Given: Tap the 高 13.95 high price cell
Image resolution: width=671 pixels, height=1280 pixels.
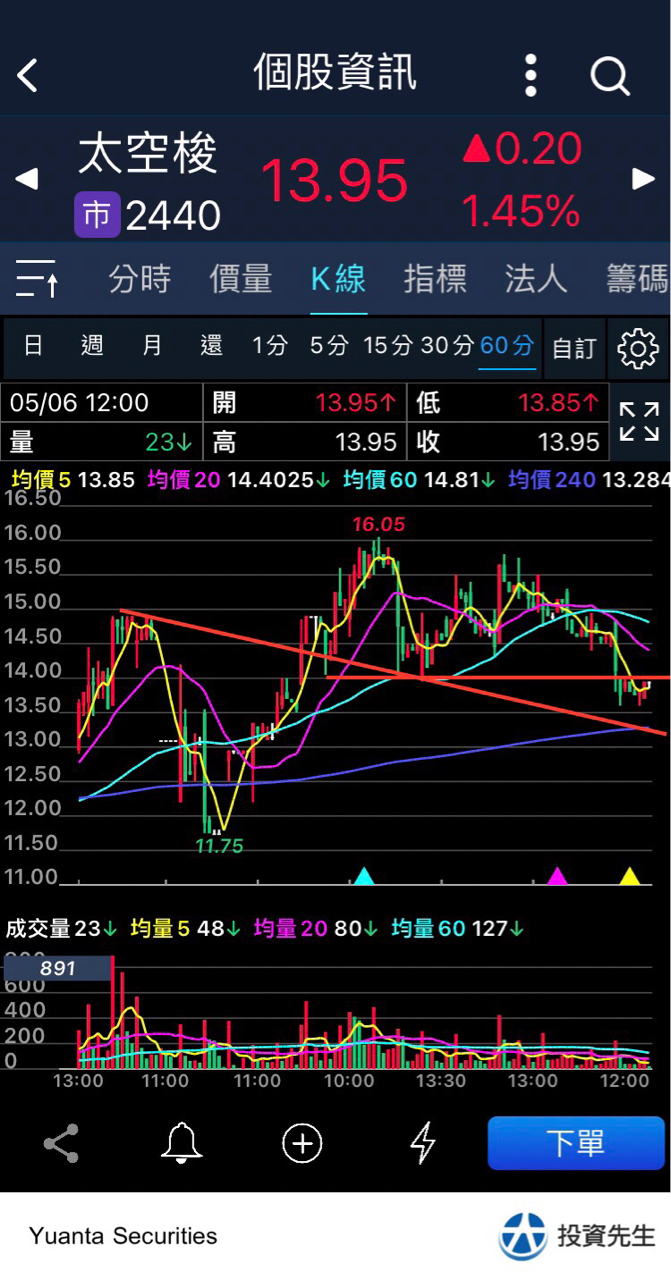Looking at the screenshot, I should [x=304, y=441].
